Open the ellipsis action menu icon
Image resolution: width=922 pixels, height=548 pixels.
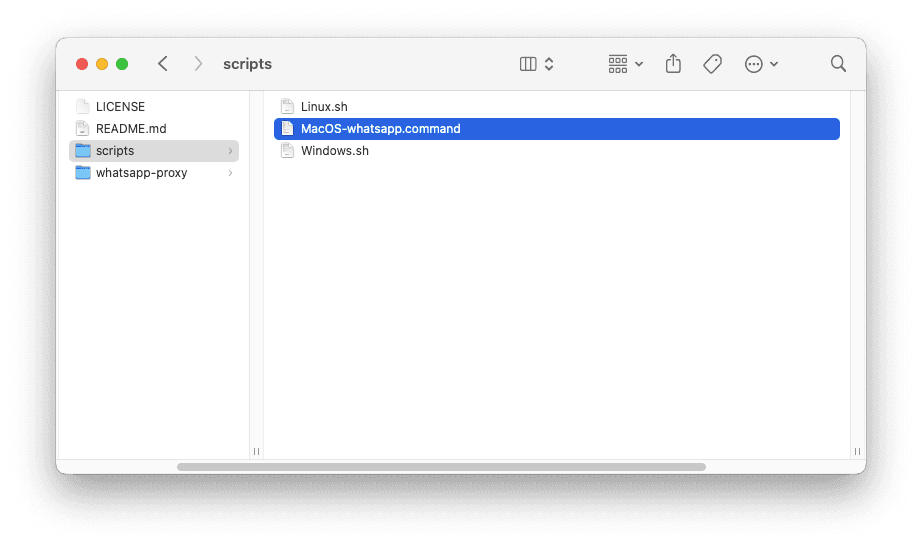(x=753, y=64)
